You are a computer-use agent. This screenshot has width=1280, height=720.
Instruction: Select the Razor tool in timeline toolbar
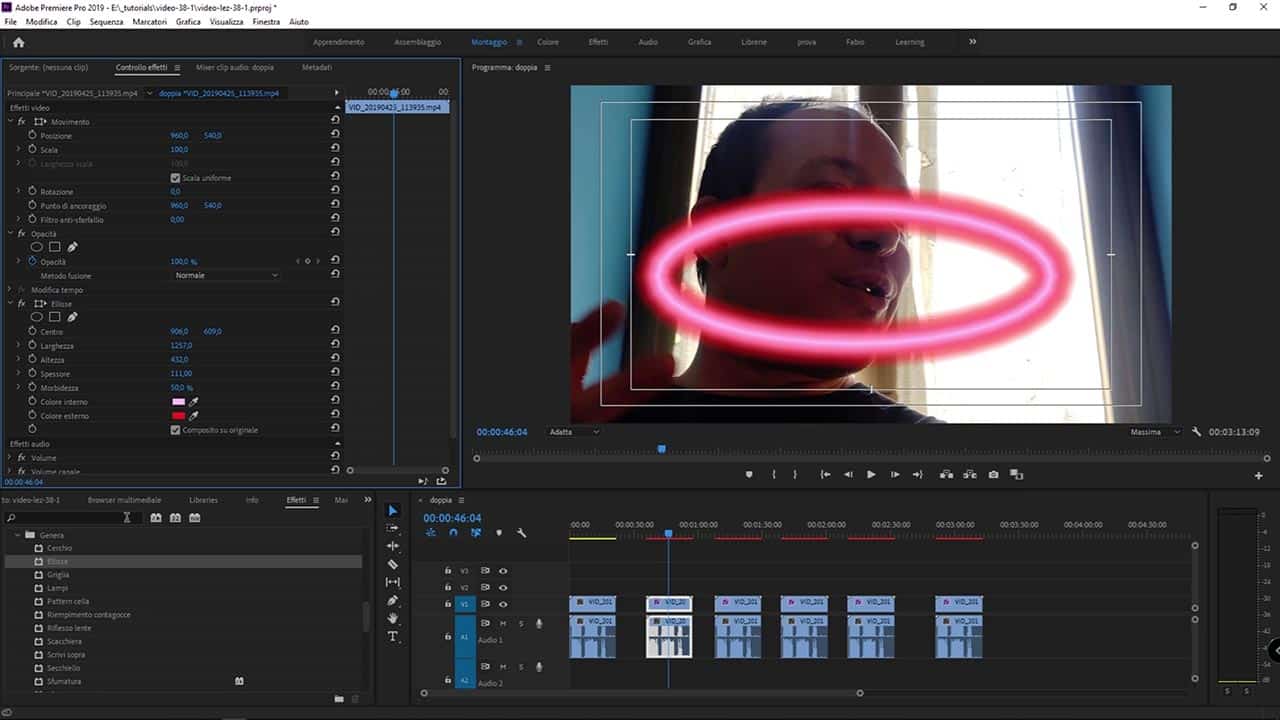pos(393,564)
